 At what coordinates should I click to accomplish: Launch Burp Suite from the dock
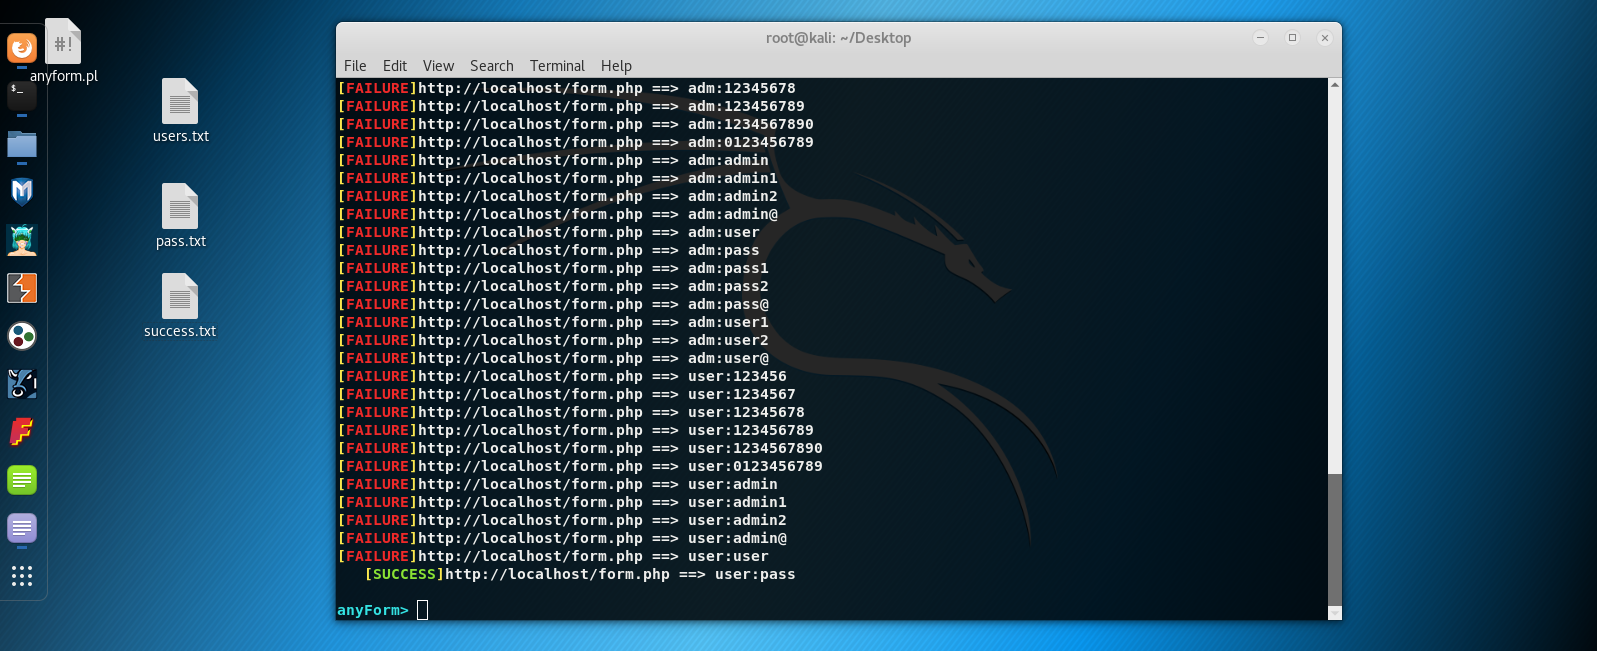22,288
